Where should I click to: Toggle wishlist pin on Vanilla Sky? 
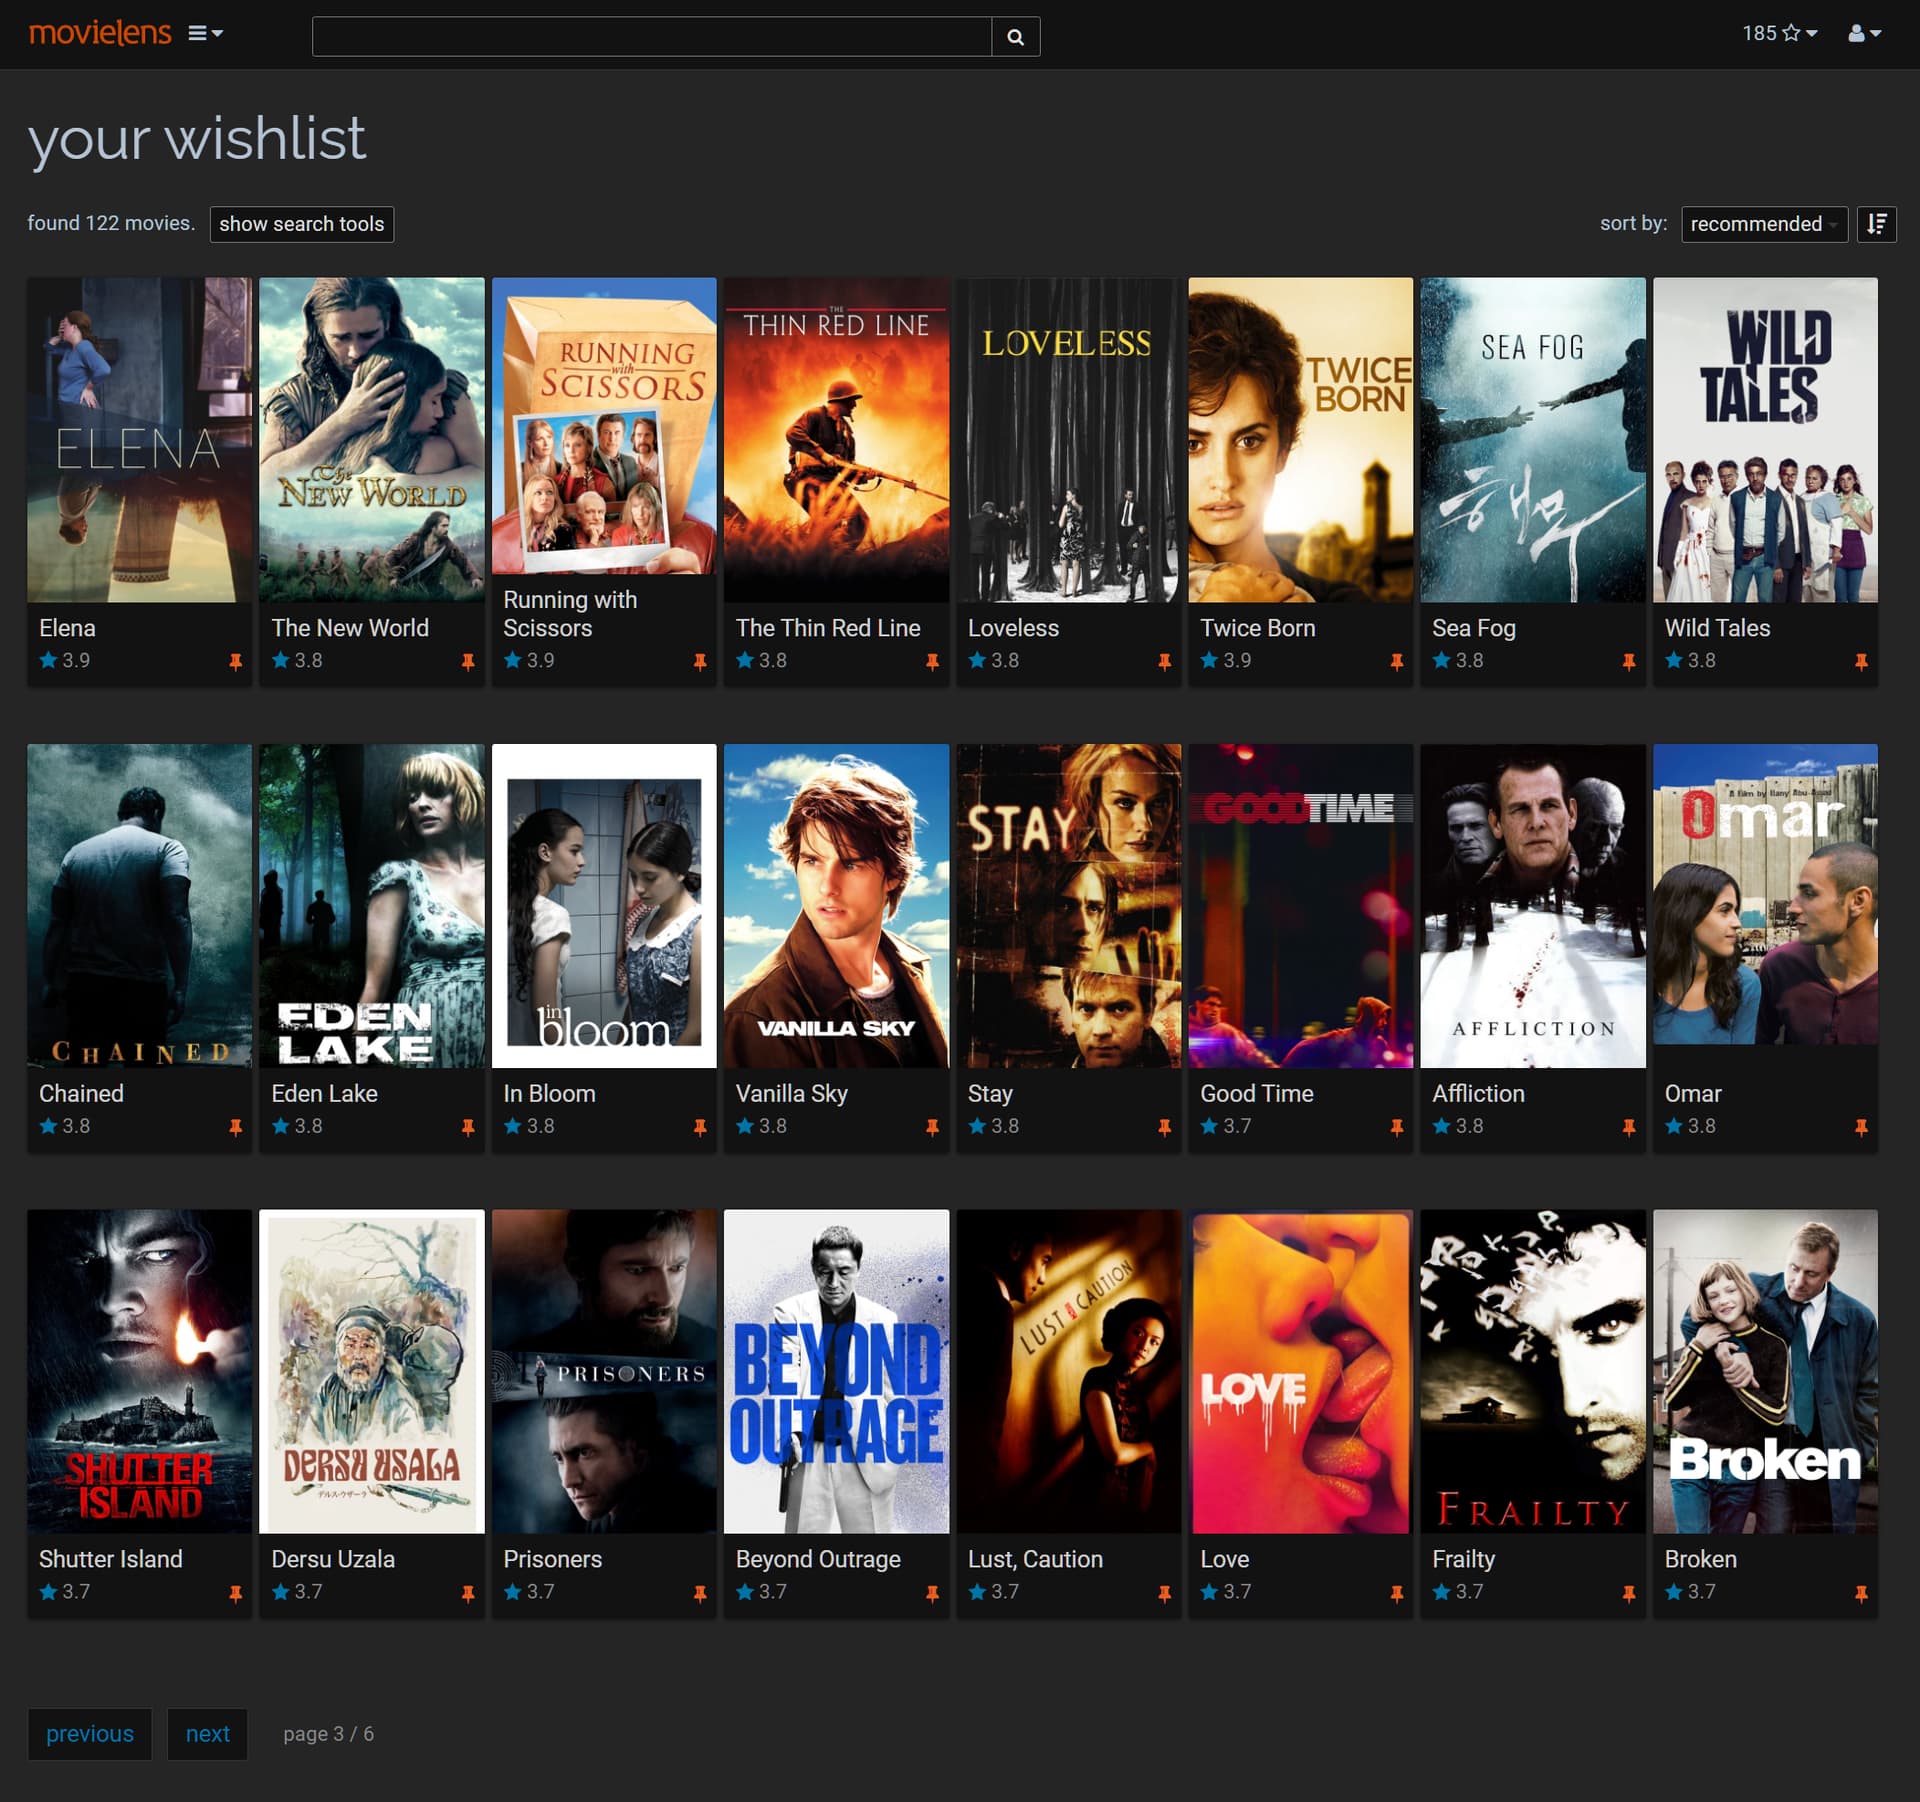(932, 1127)
